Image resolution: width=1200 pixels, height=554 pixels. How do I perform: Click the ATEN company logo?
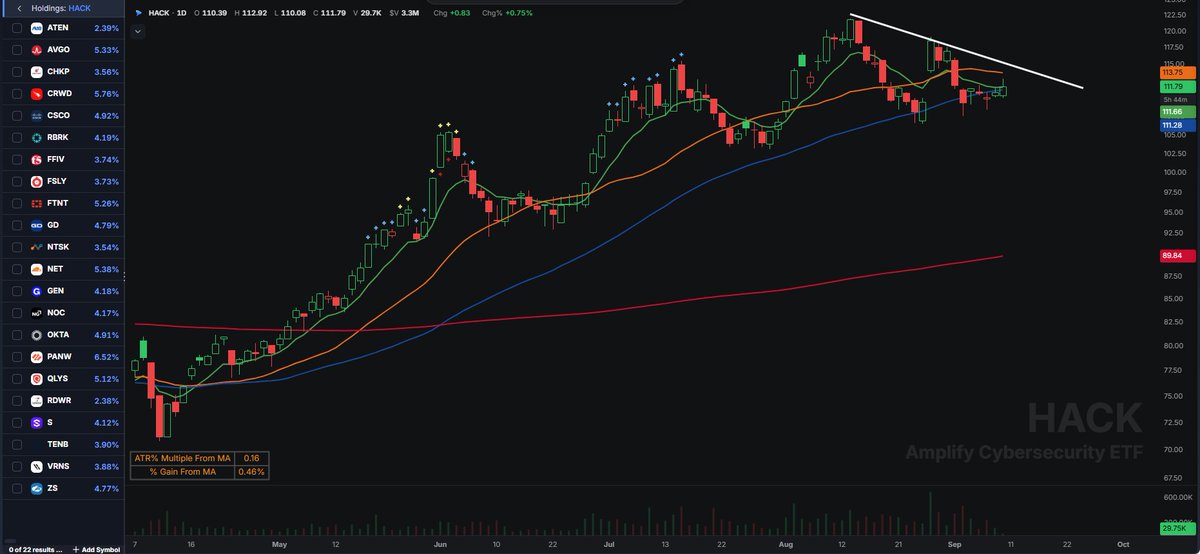36,28
